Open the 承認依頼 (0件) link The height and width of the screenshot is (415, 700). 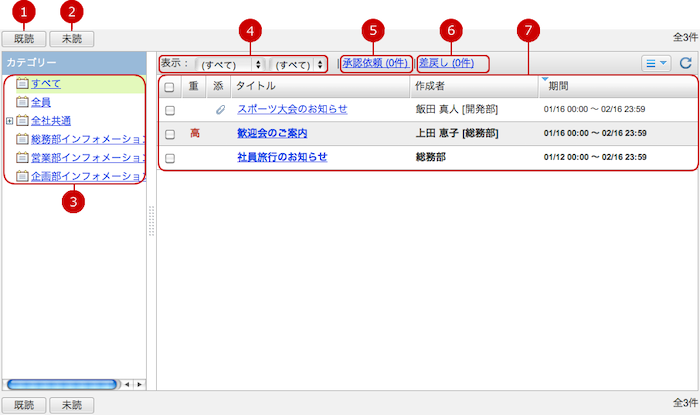click(375, 63)
